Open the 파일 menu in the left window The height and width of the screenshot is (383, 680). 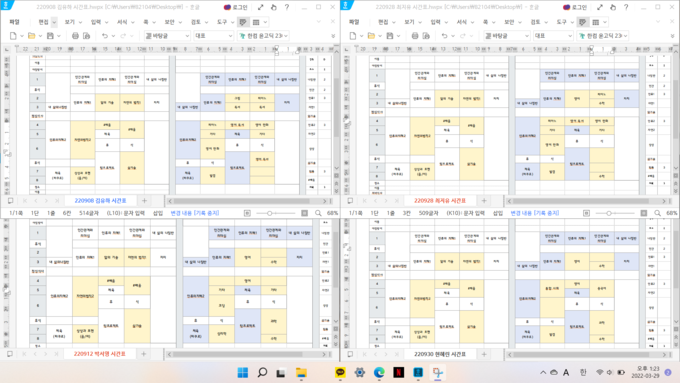click(x=14, y=22)
